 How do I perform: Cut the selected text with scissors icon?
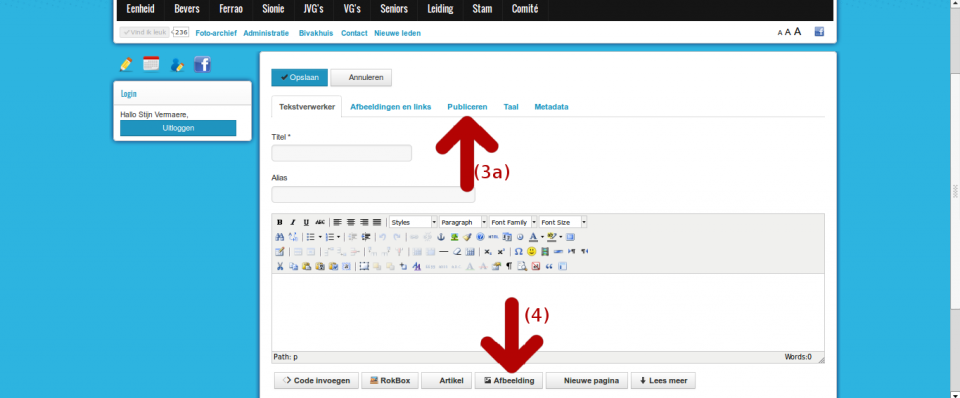(280, 266)
